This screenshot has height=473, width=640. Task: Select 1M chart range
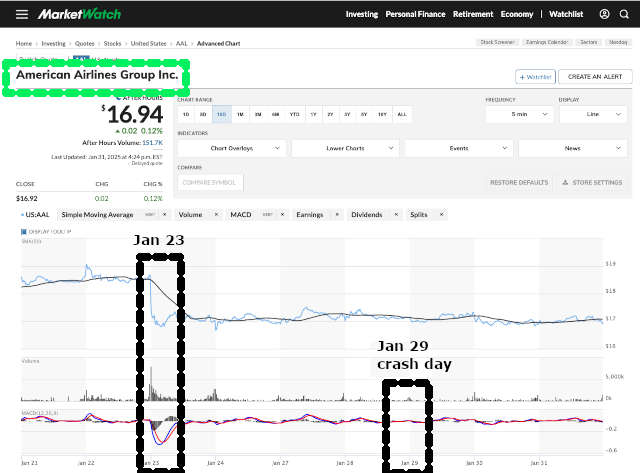(240, 114)
